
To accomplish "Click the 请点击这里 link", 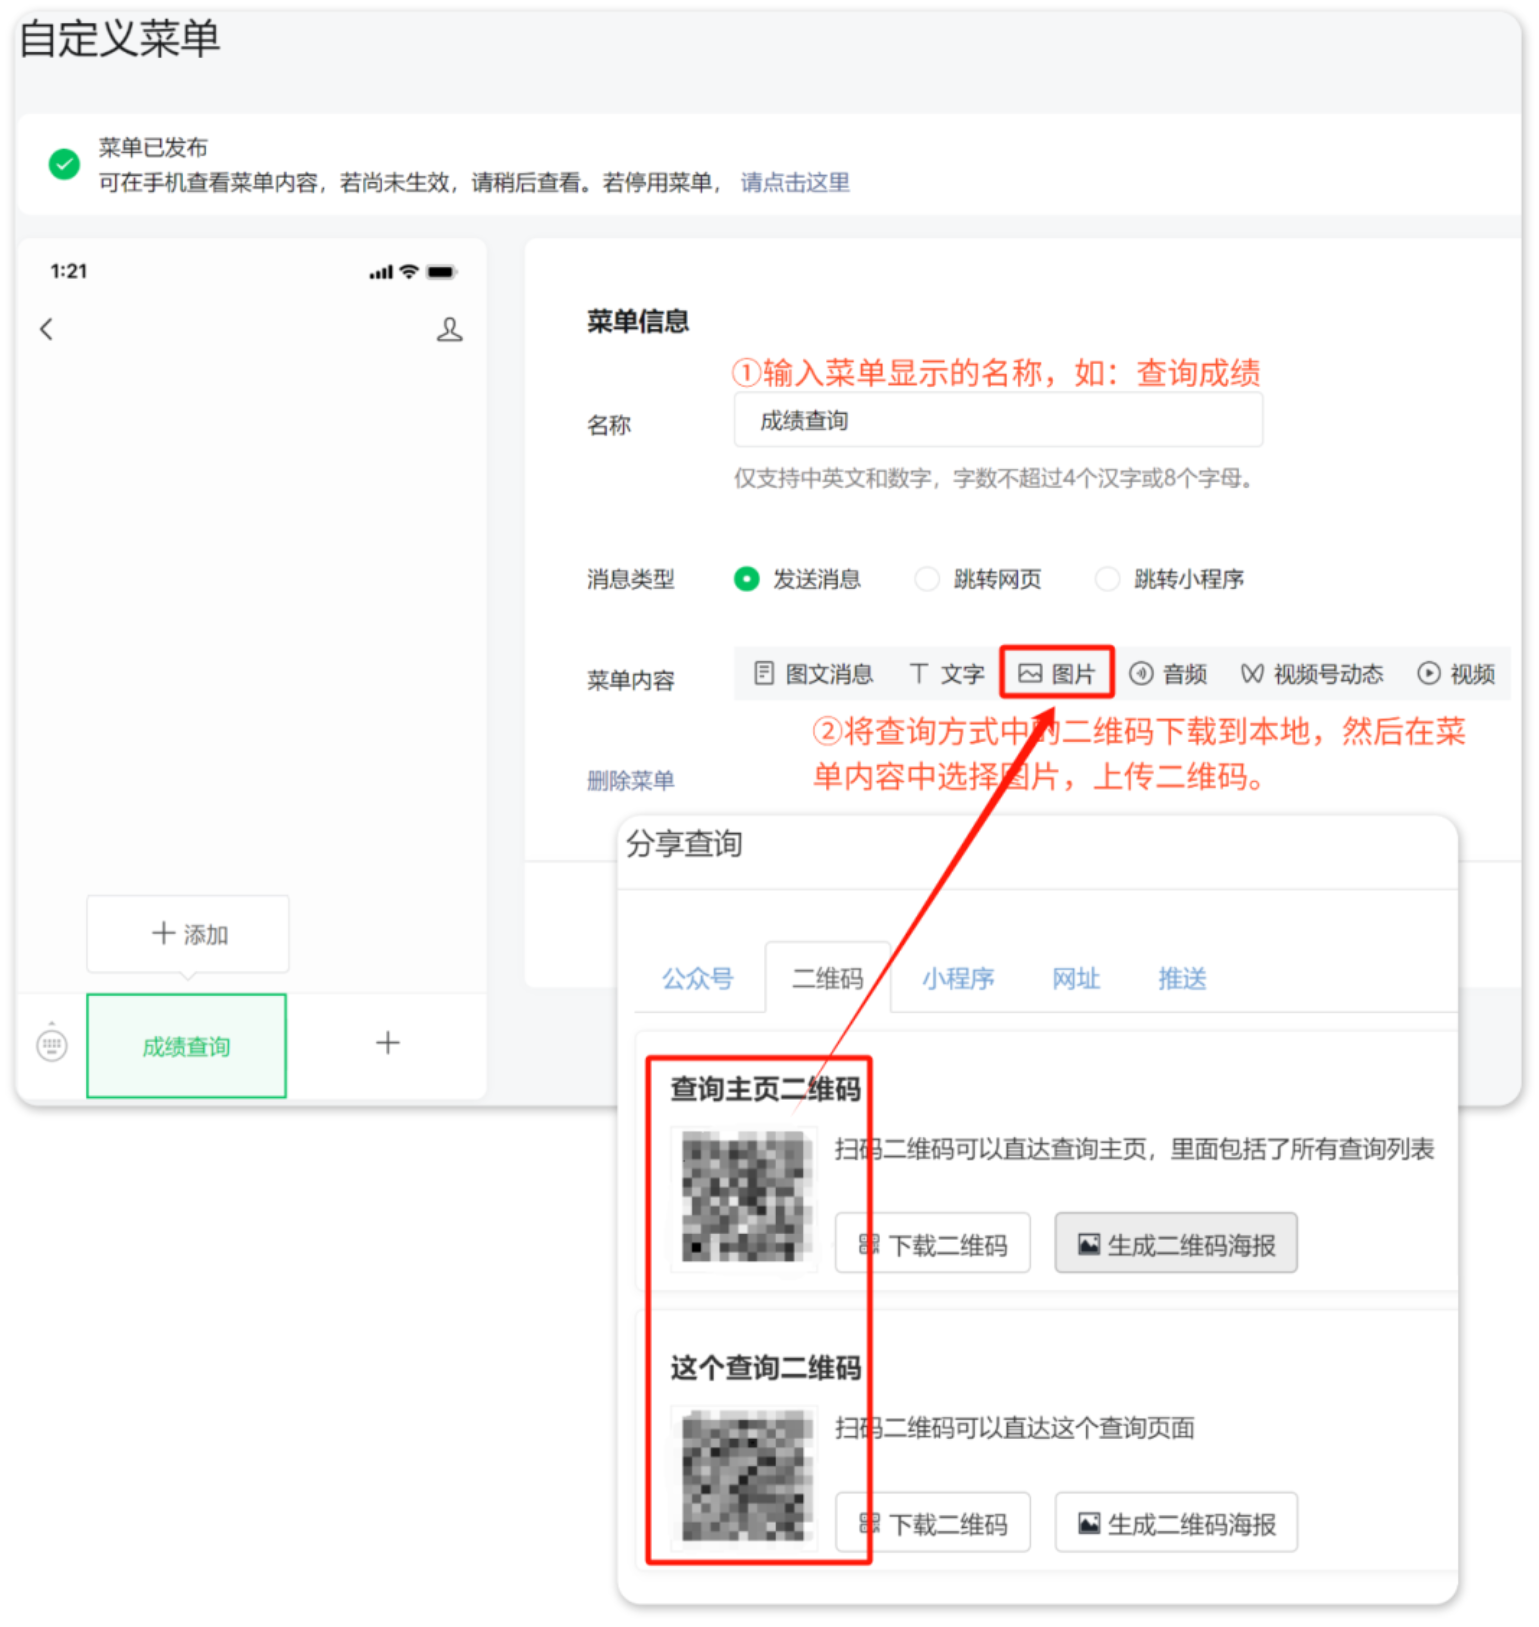I will coord(795,182).
